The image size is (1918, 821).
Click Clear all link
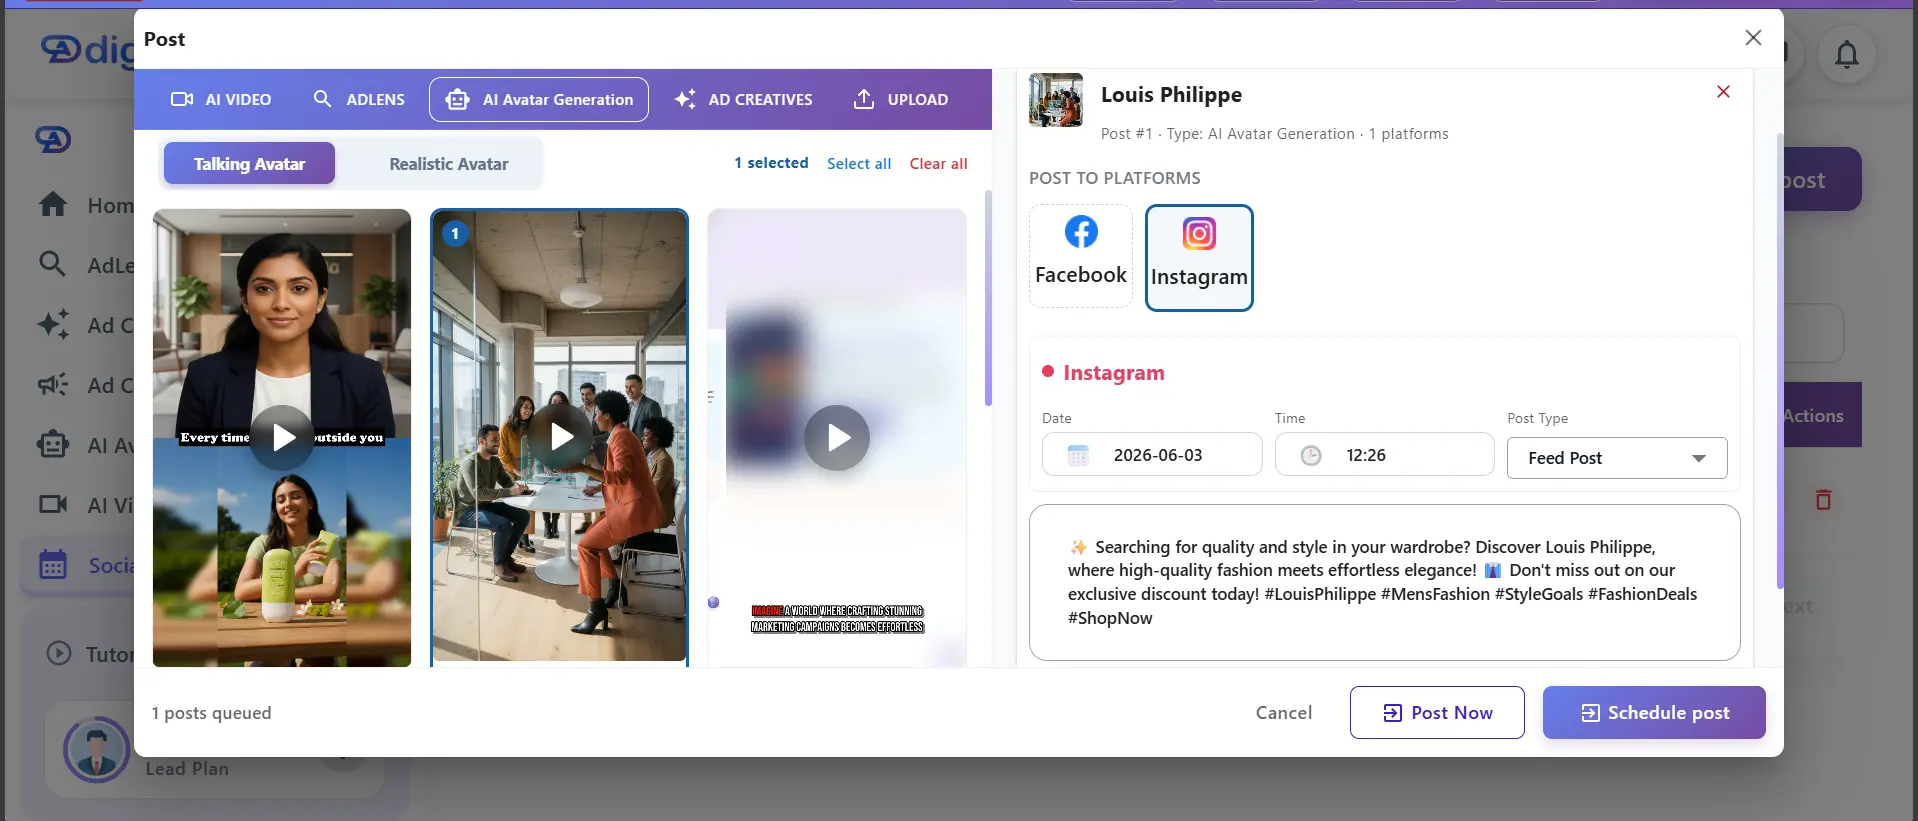click(938, 163)
